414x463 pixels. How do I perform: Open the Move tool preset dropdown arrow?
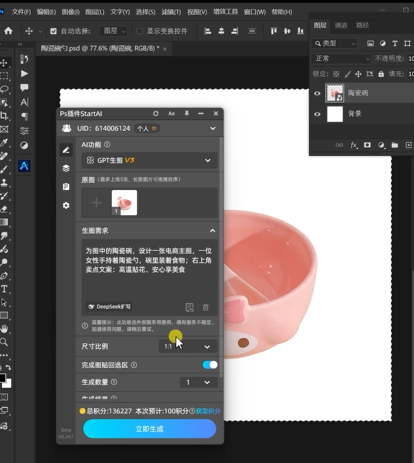pos(40,32)
